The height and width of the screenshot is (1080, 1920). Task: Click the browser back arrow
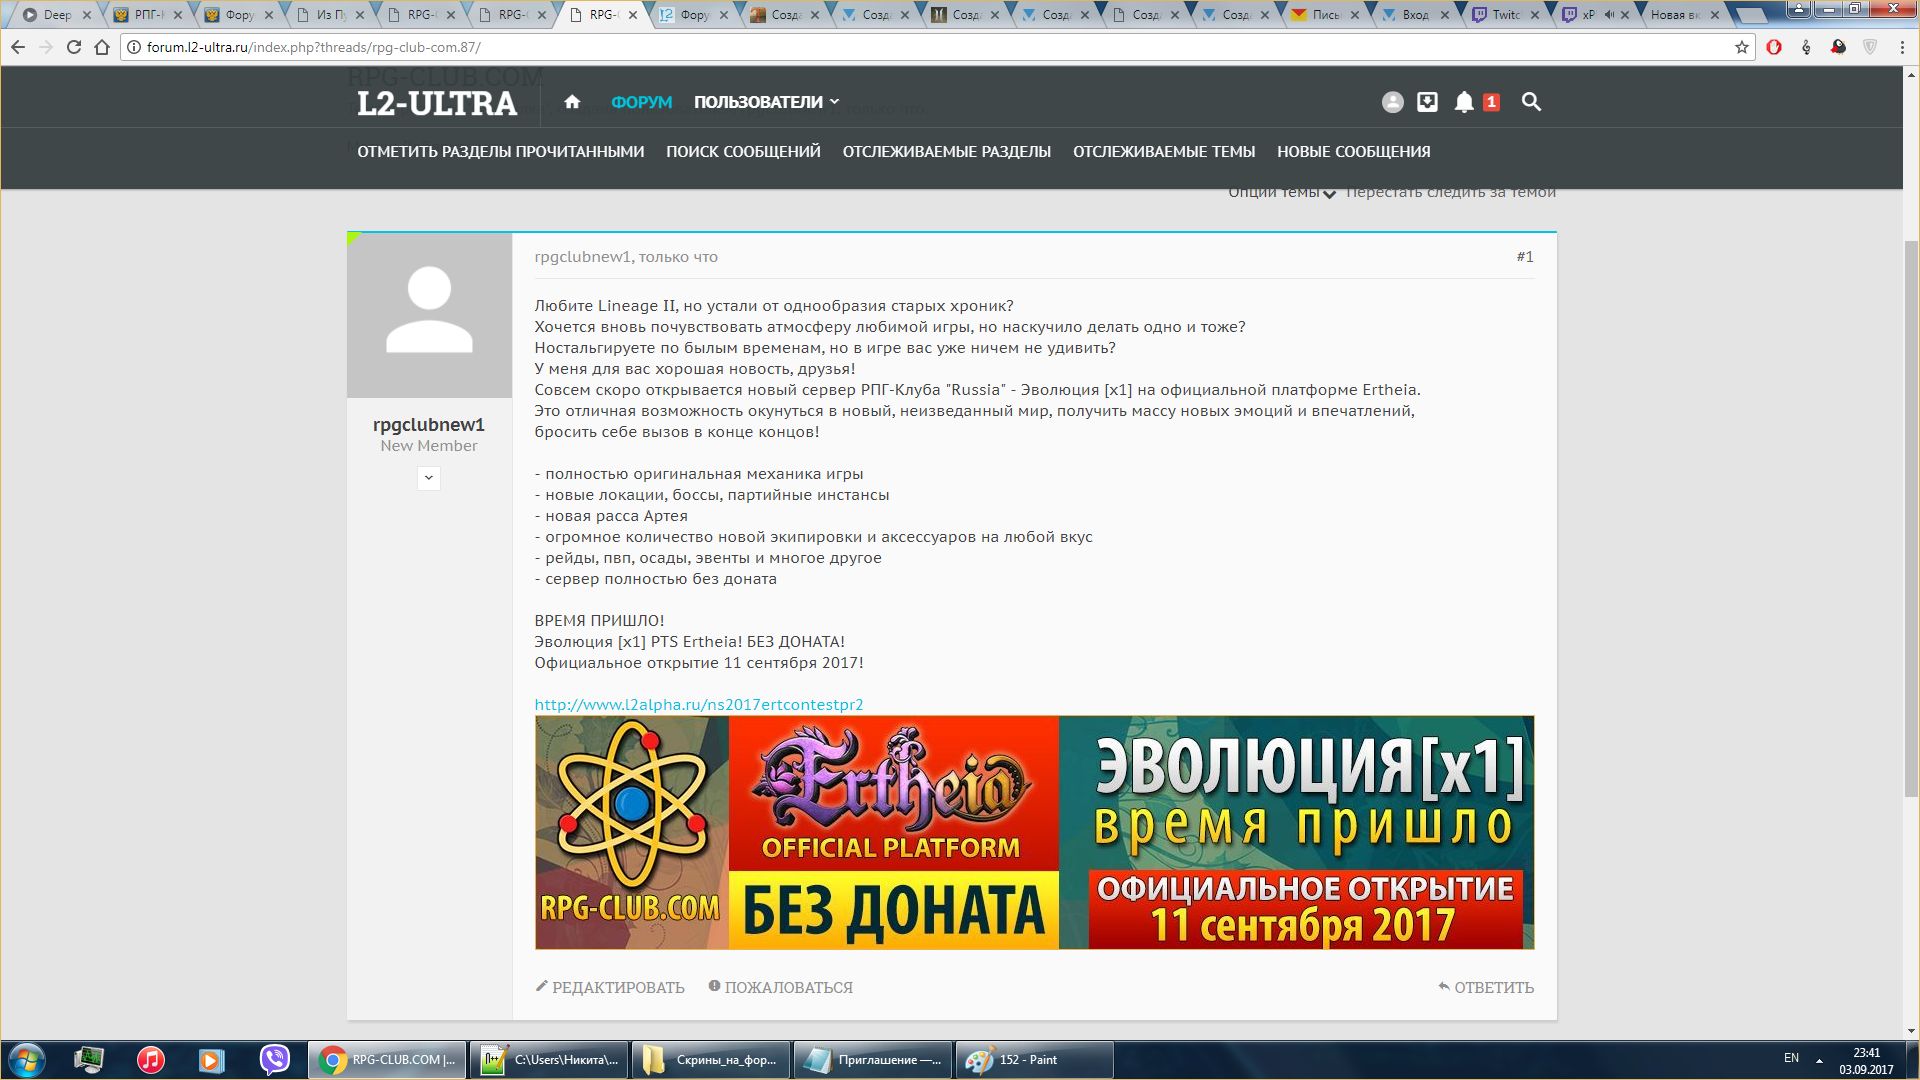tap(18, 47)
